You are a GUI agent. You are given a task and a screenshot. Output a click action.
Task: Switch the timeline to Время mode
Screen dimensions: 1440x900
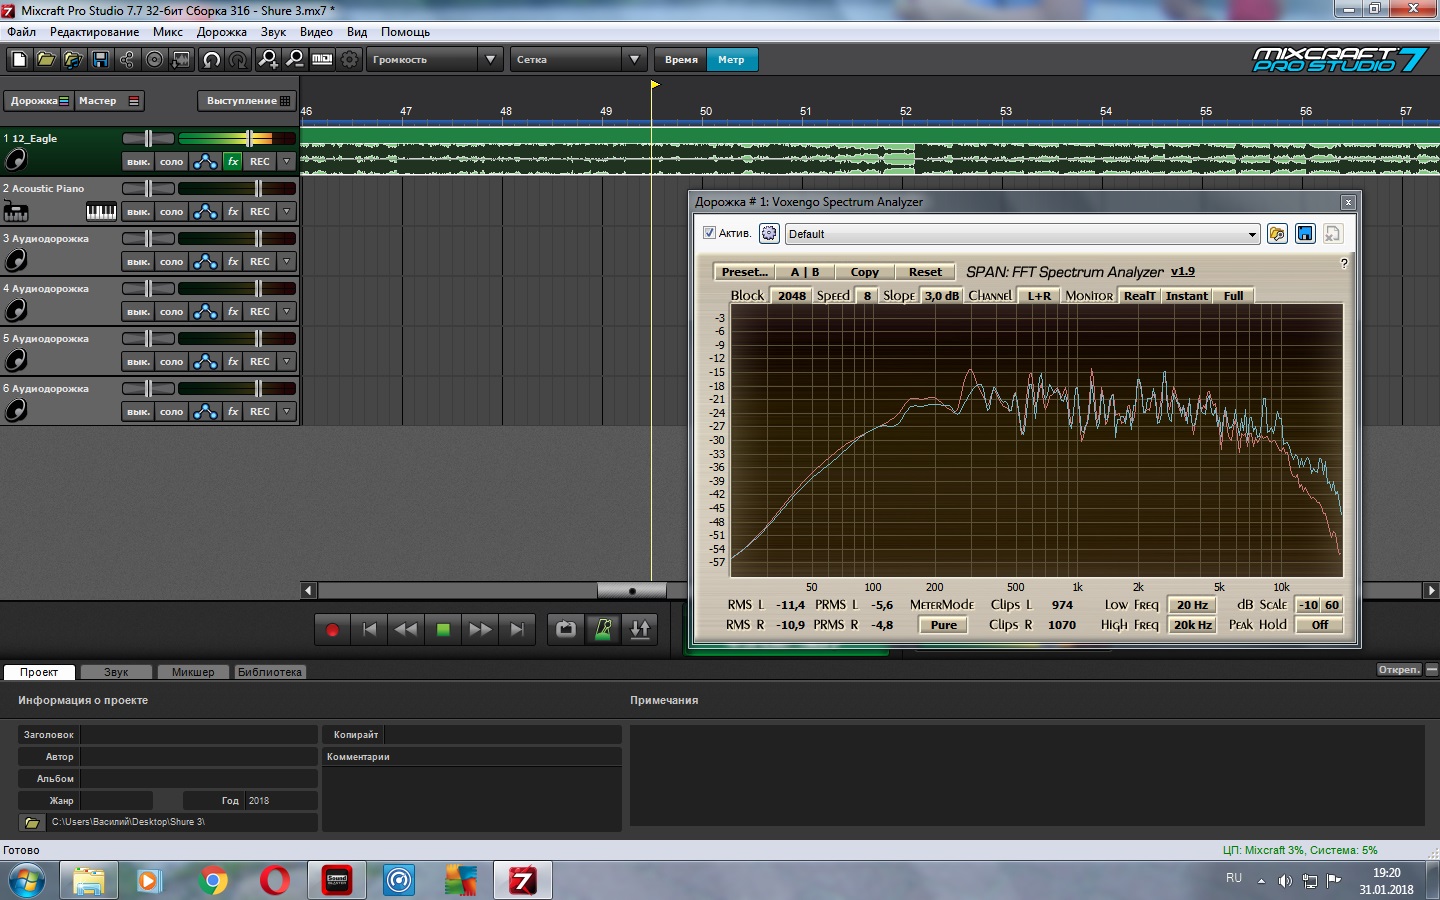click(x=681, y=60)
